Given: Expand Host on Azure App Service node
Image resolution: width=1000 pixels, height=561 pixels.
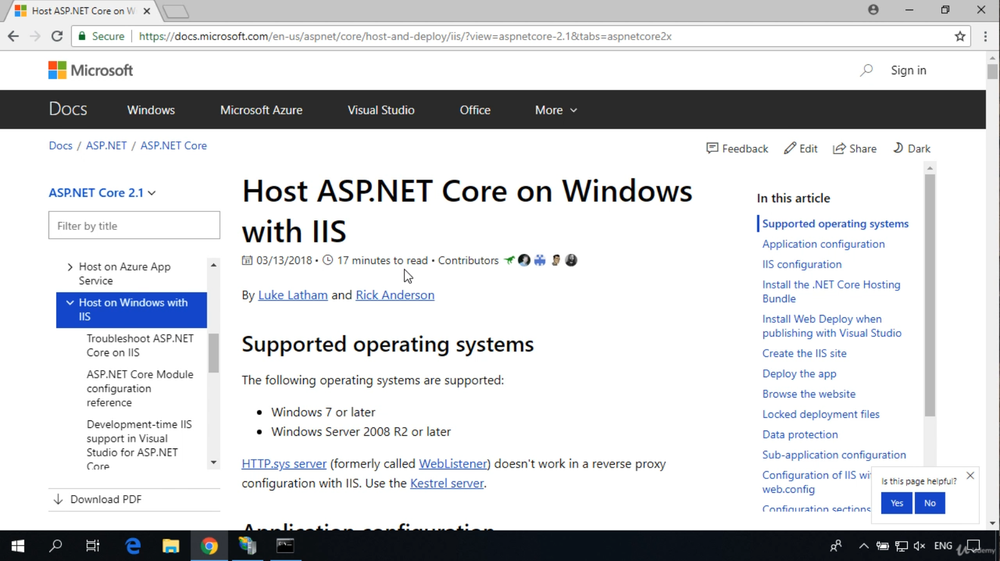Looking at the screenshot, I should pyautogui.click(x=70, y=266).
